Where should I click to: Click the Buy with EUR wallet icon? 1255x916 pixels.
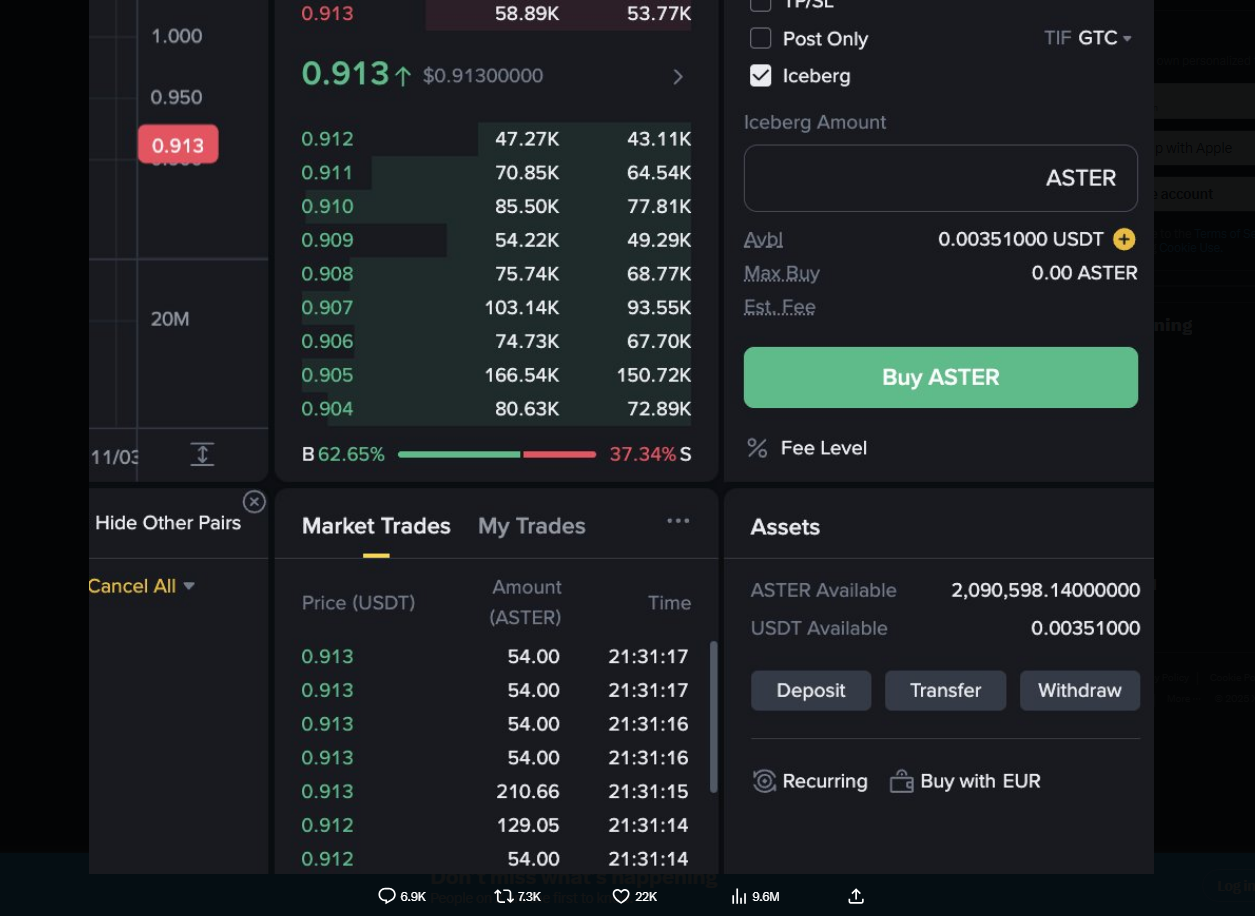click(903, 781)
